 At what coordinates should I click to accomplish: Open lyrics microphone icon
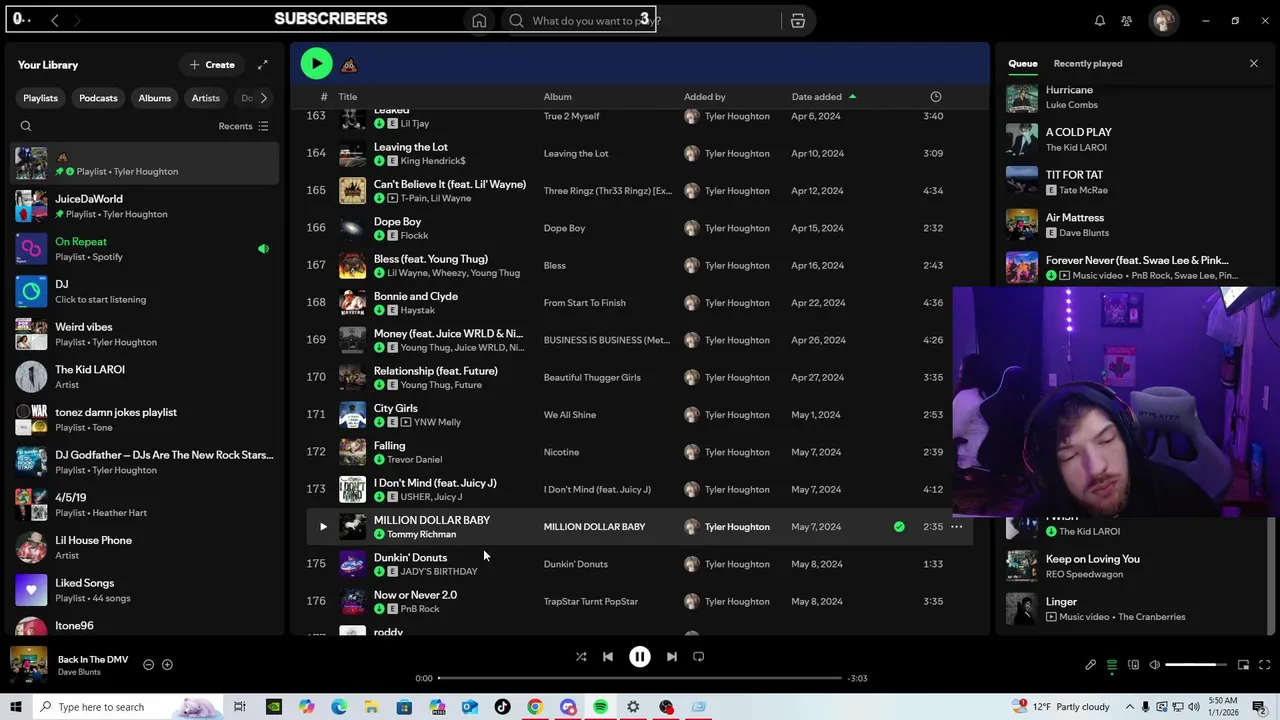tap(1091, 665)
